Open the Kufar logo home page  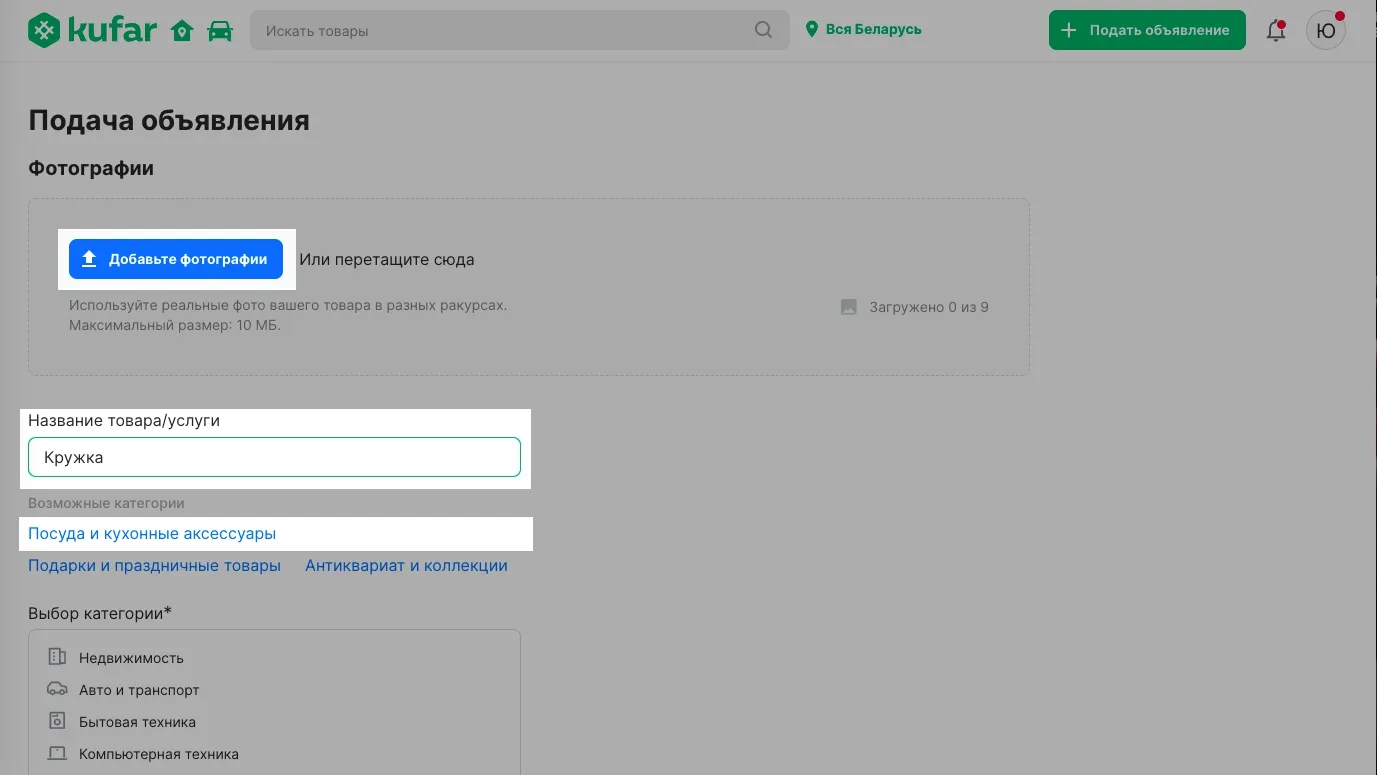pos(92,30)
